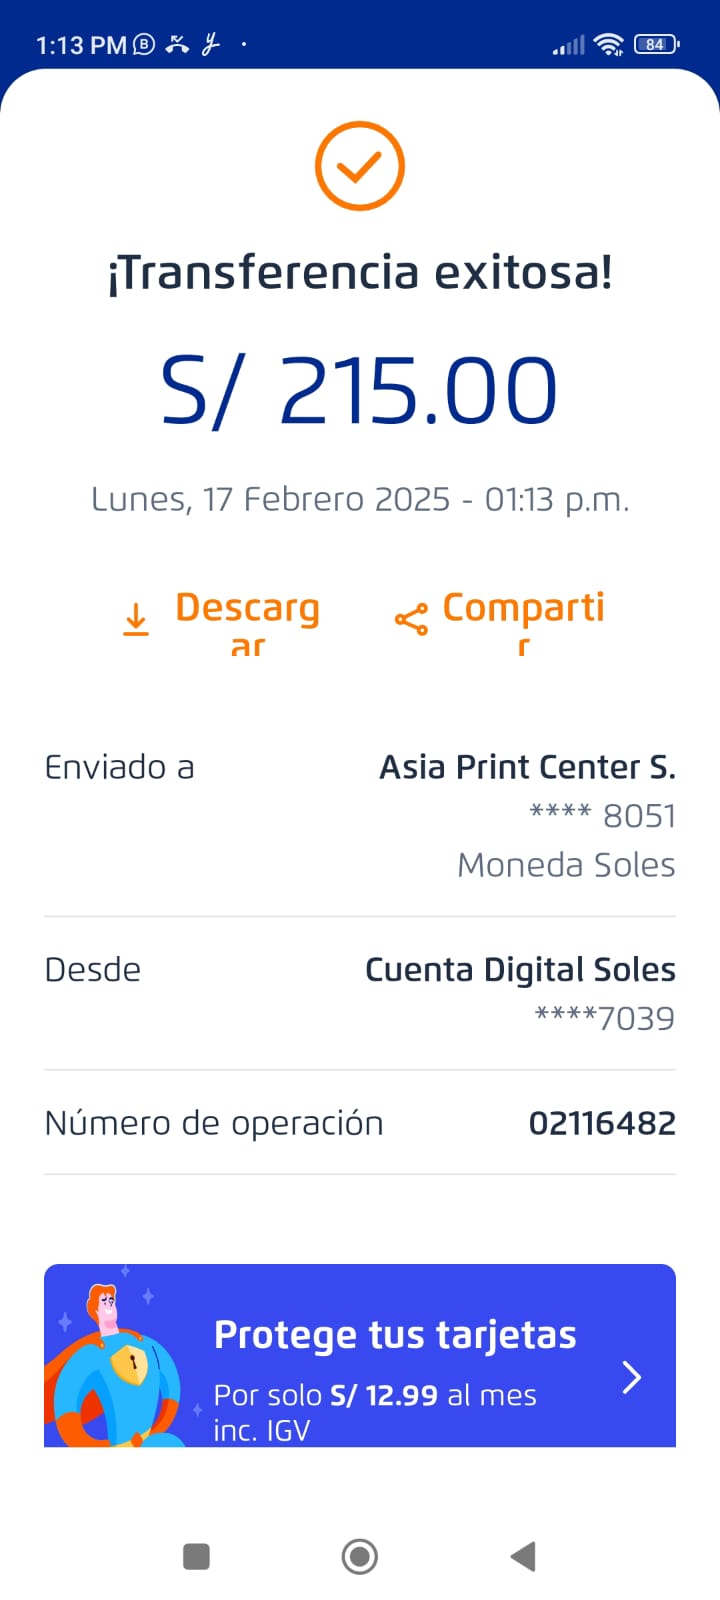Tap the transfer date and time text
The height and width of the screenshot is (1600, 720).
(360, 499)
